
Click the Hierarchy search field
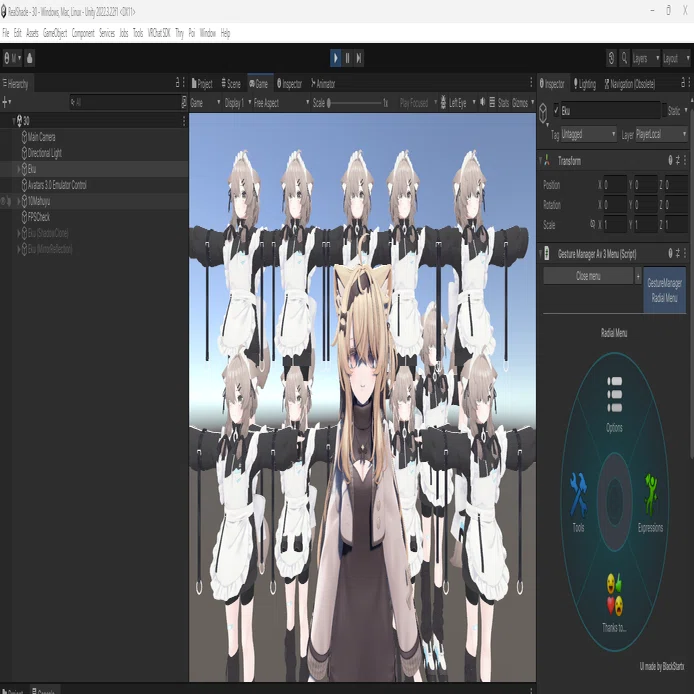(125, 102)
